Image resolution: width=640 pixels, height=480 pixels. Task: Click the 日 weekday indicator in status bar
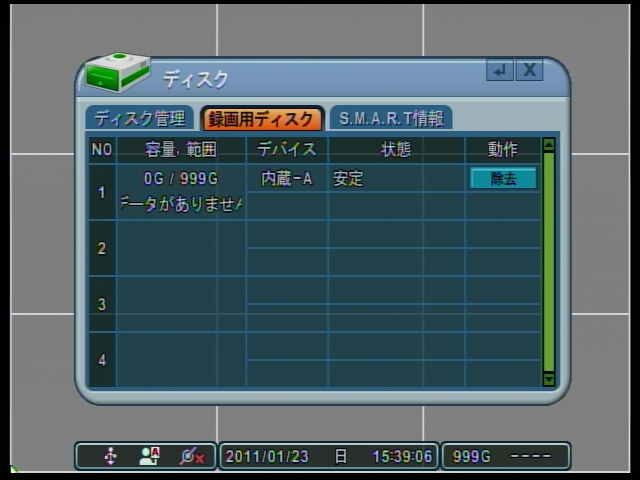click(340, 456)
